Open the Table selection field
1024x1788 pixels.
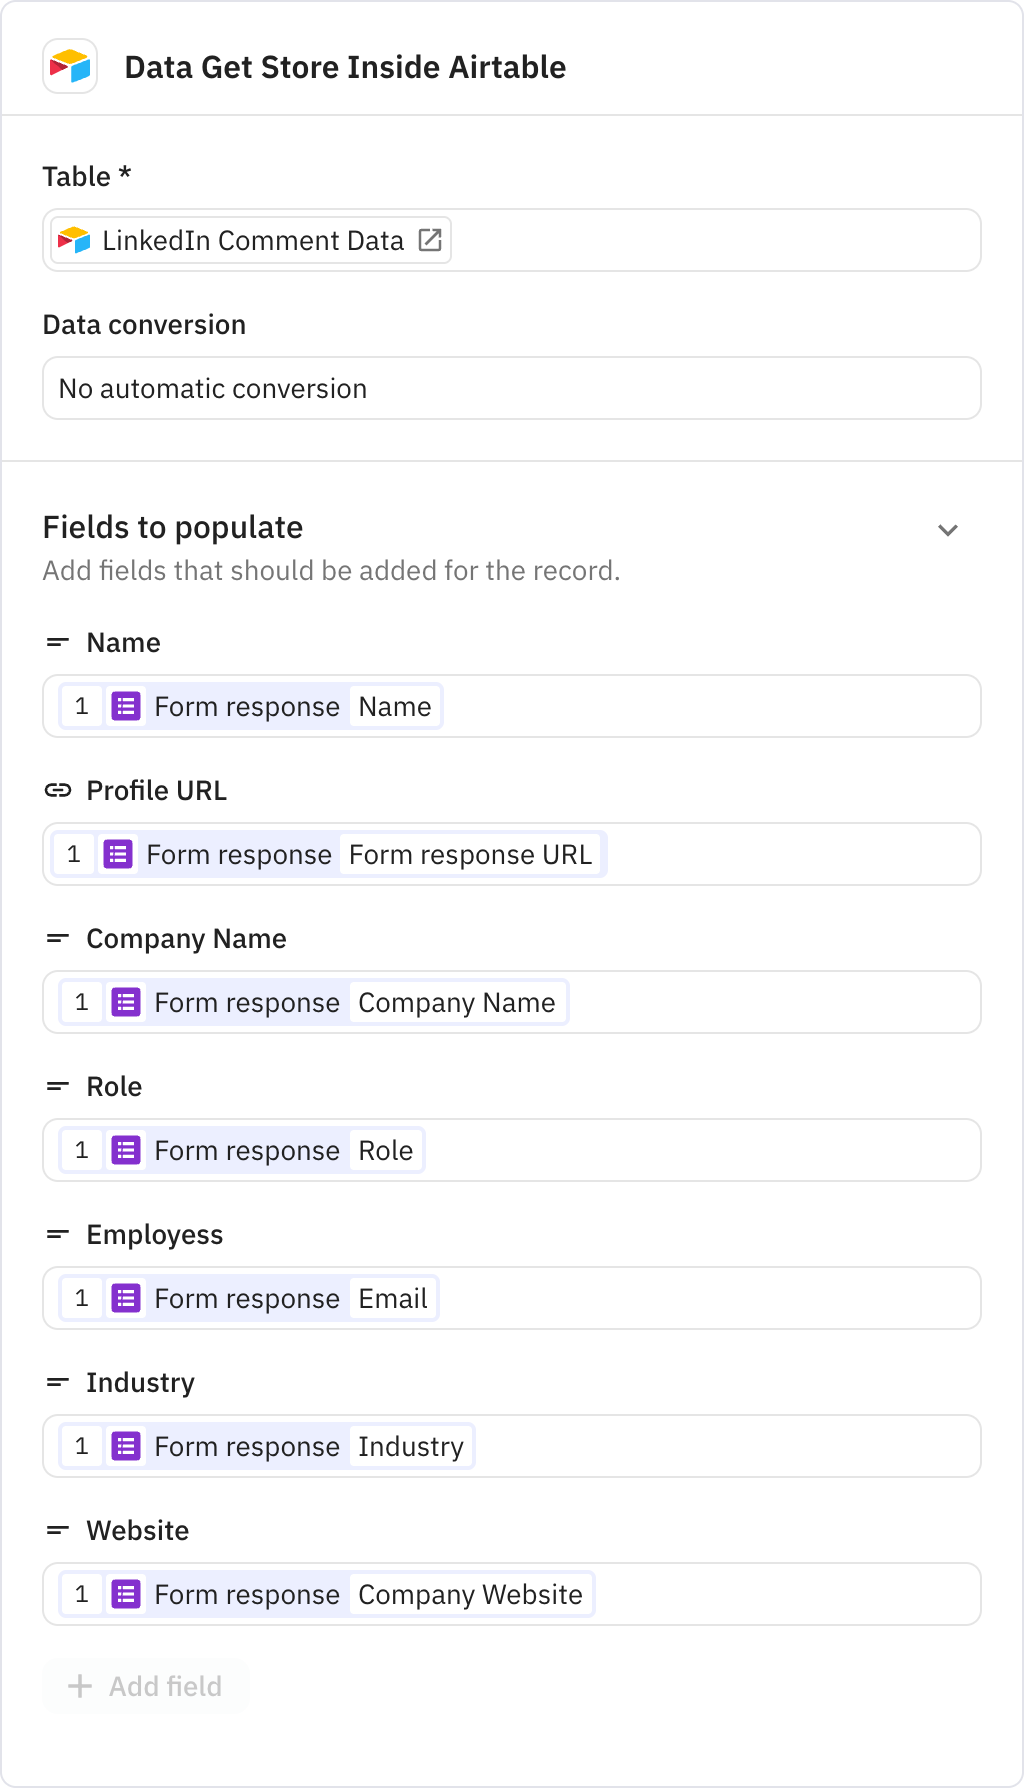[x=512, y=240]
